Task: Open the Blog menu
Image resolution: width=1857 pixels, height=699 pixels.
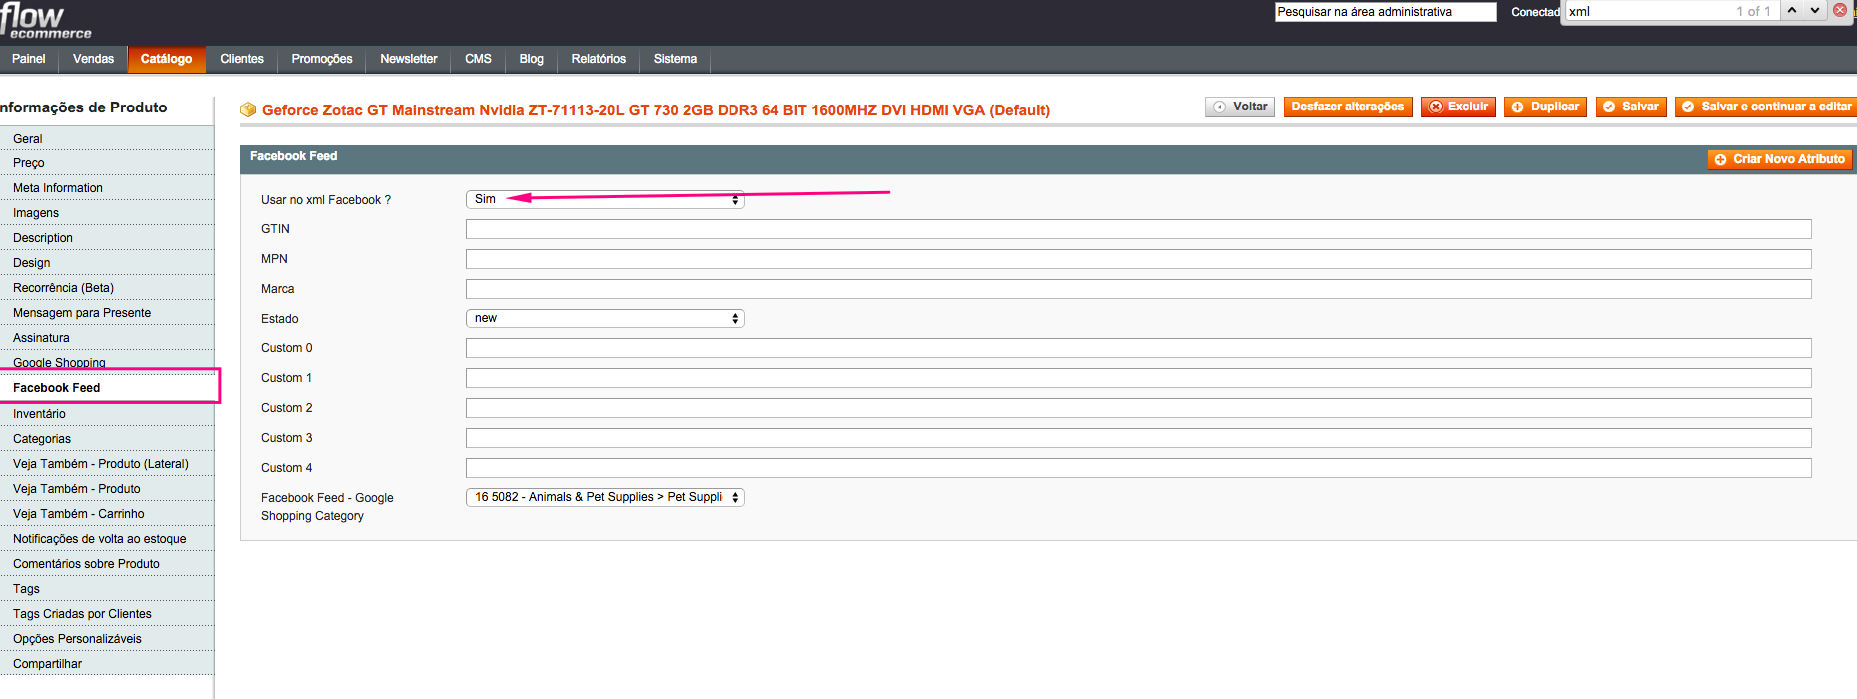Action: [532, 59]
